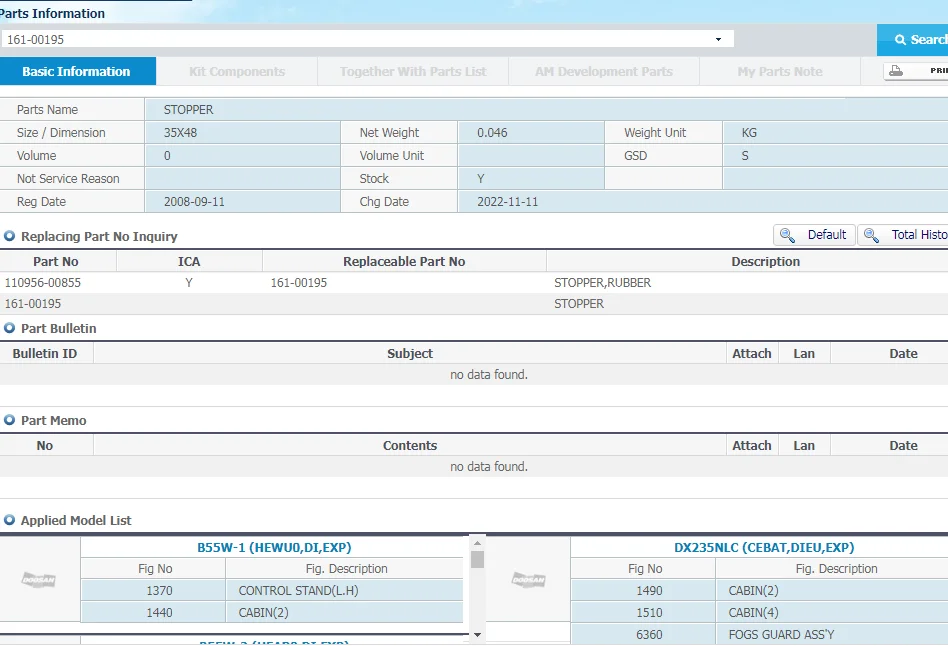
Task: Select the AM Development Parts tab
Action: tap(603, 72)
